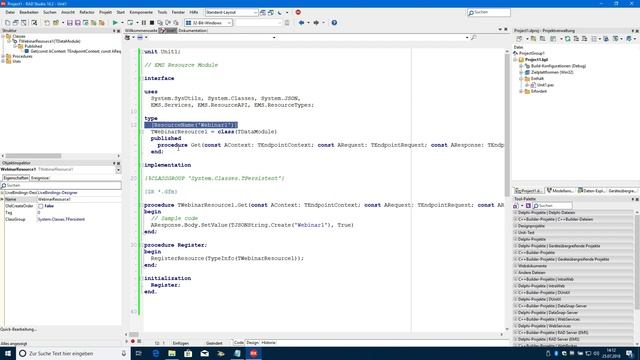
Task: Click the Windows Start button
Action: coord(8,353)
